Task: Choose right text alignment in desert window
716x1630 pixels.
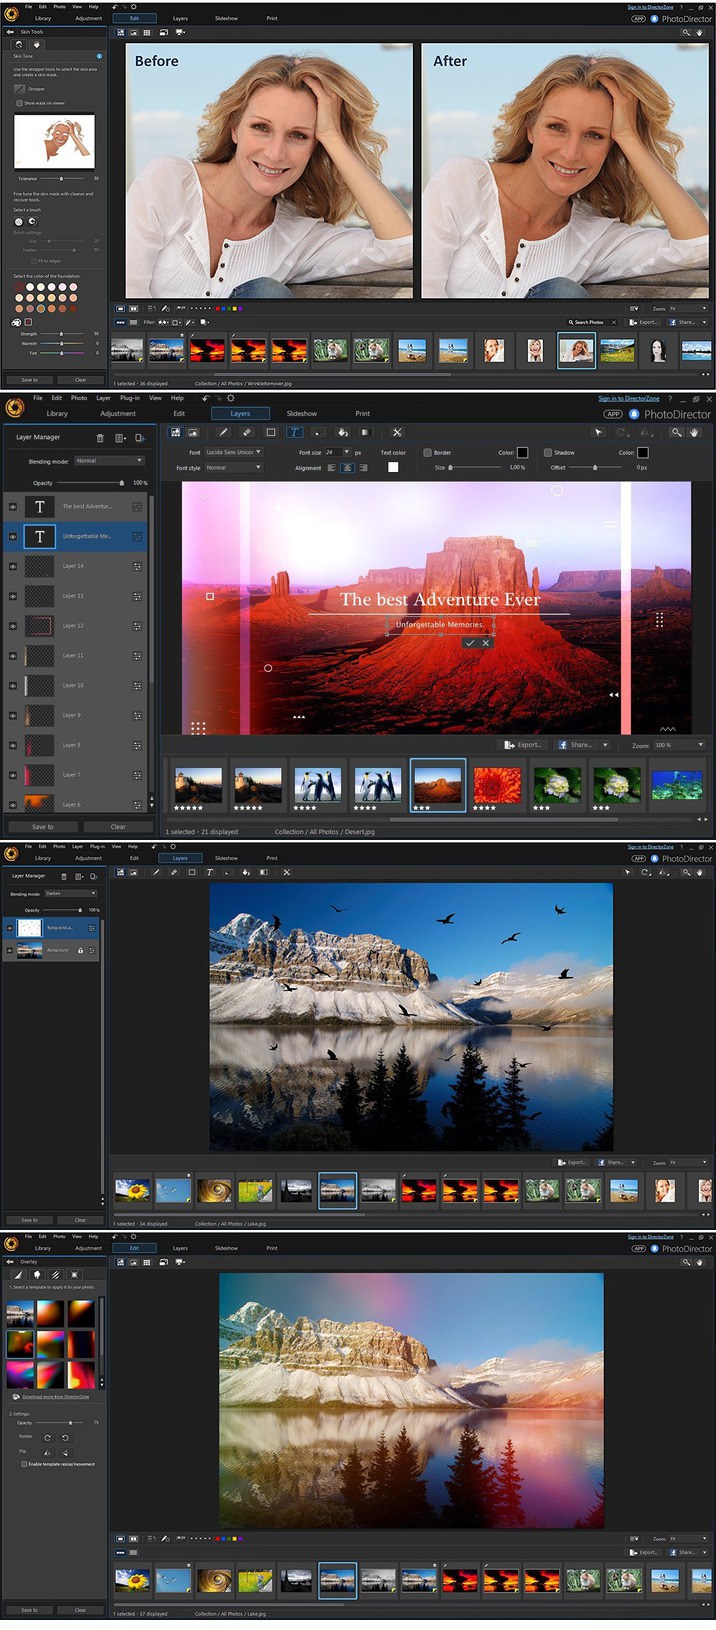Action: point(363,467)
